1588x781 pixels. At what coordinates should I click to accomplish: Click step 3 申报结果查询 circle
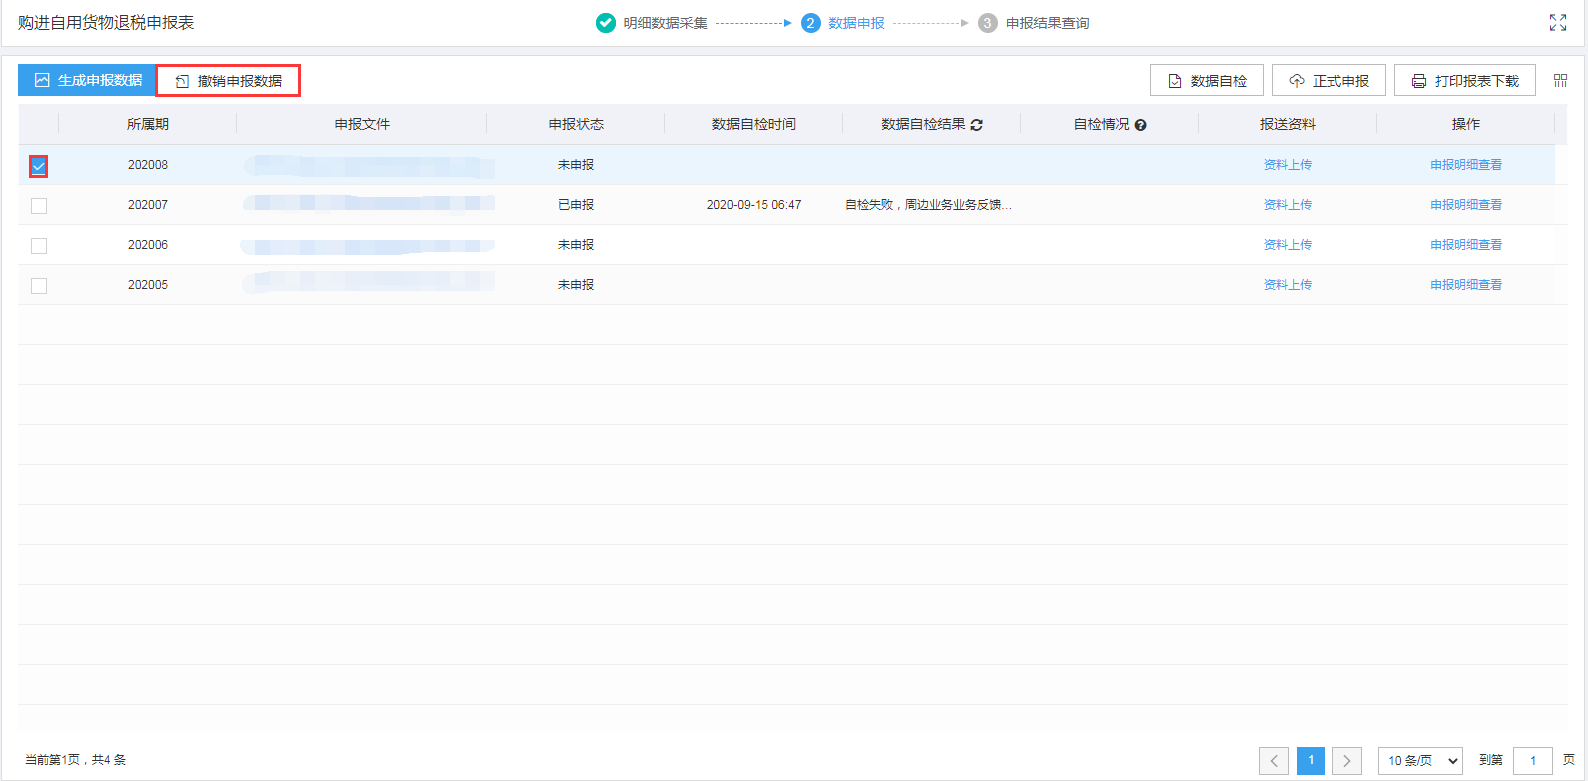tap(987, 23)
